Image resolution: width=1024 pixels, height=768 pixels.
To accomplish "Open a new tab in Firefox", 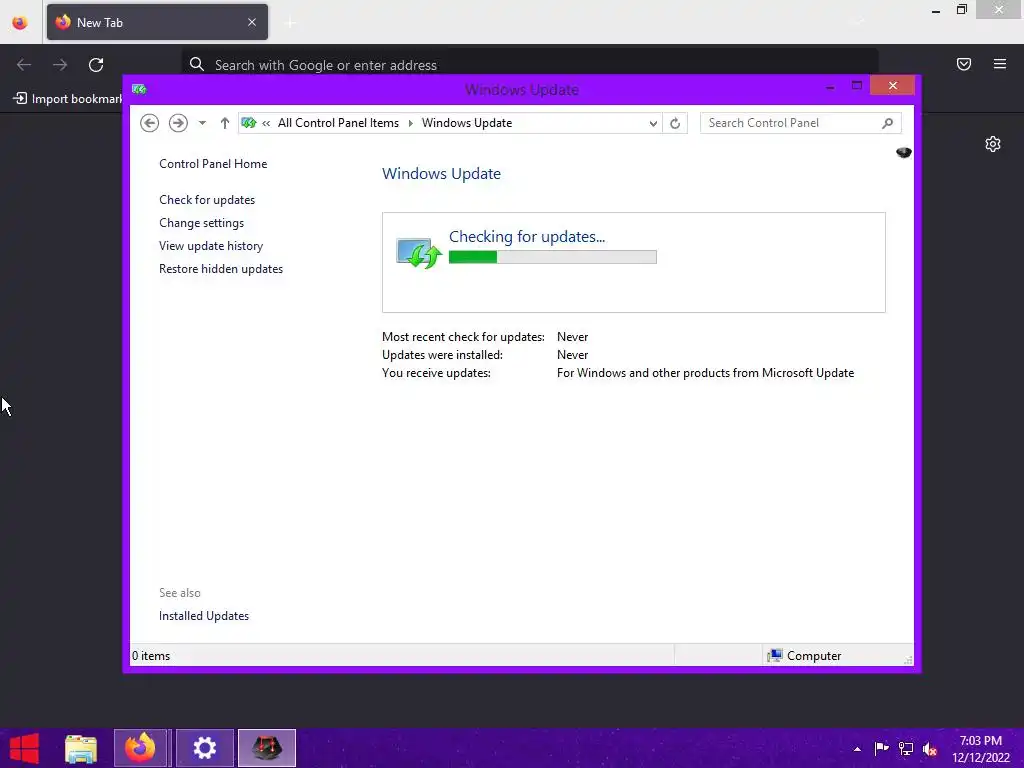I will coord(291,23).
